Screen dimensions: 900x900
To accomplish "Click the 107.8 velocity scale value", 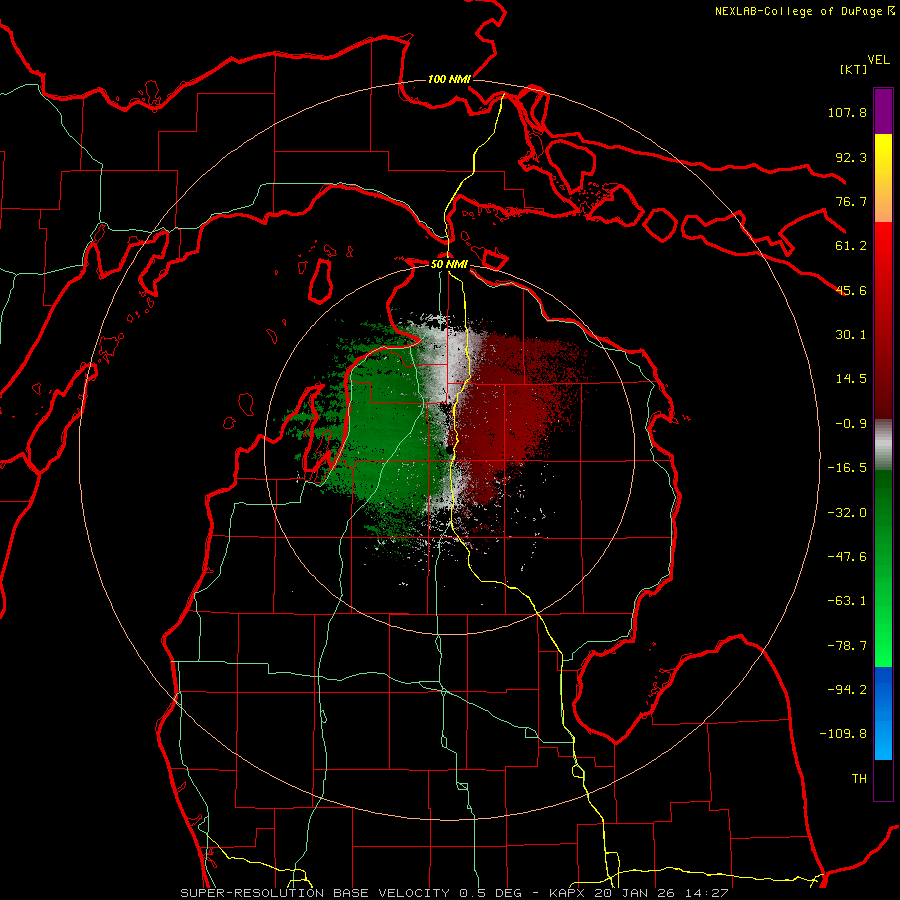I will [847, 112].
